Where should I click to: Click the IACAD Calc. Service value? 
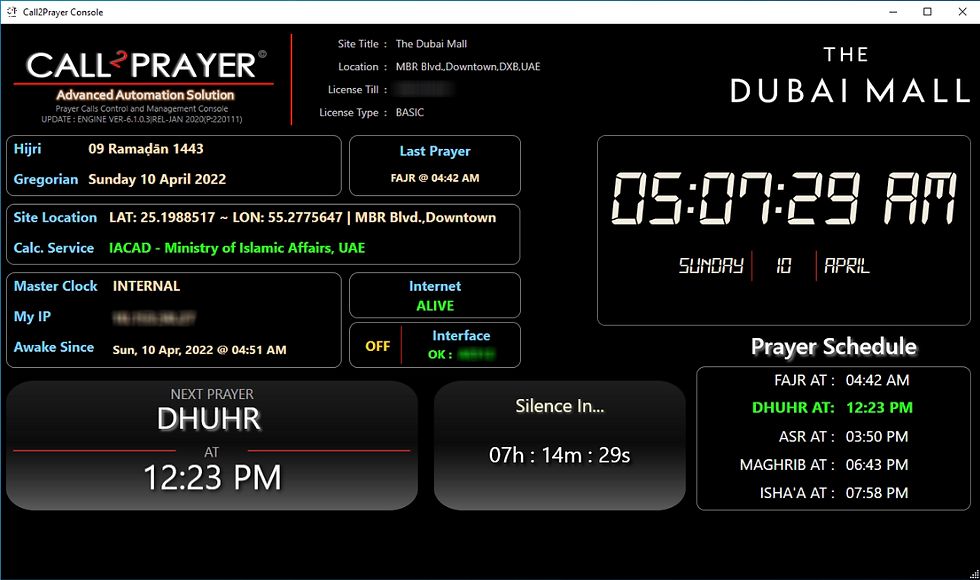pos(237,248)
